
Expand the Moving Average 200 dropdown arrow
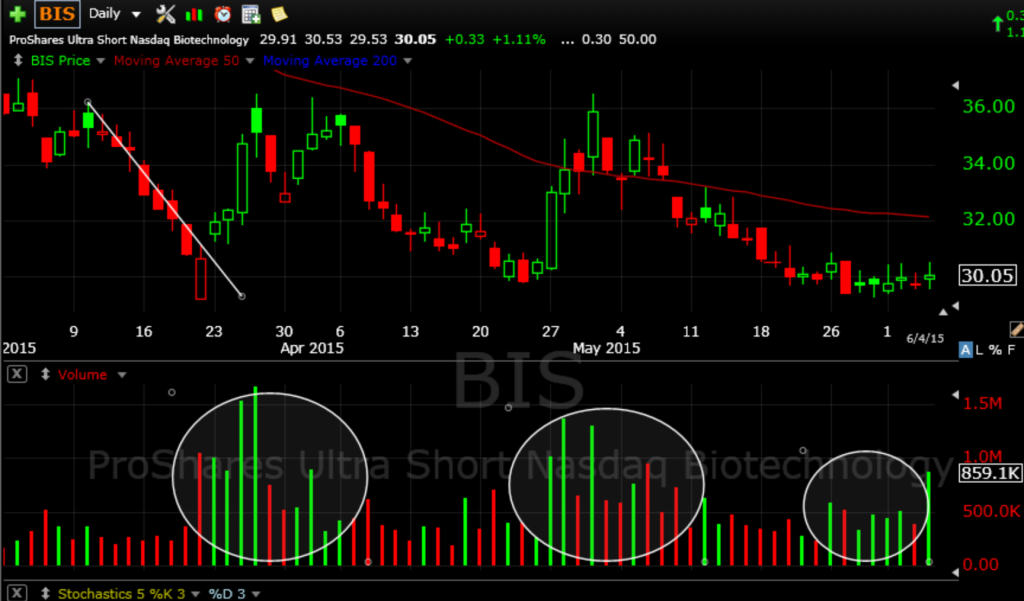pyautogui.click(x=408, y=61)
